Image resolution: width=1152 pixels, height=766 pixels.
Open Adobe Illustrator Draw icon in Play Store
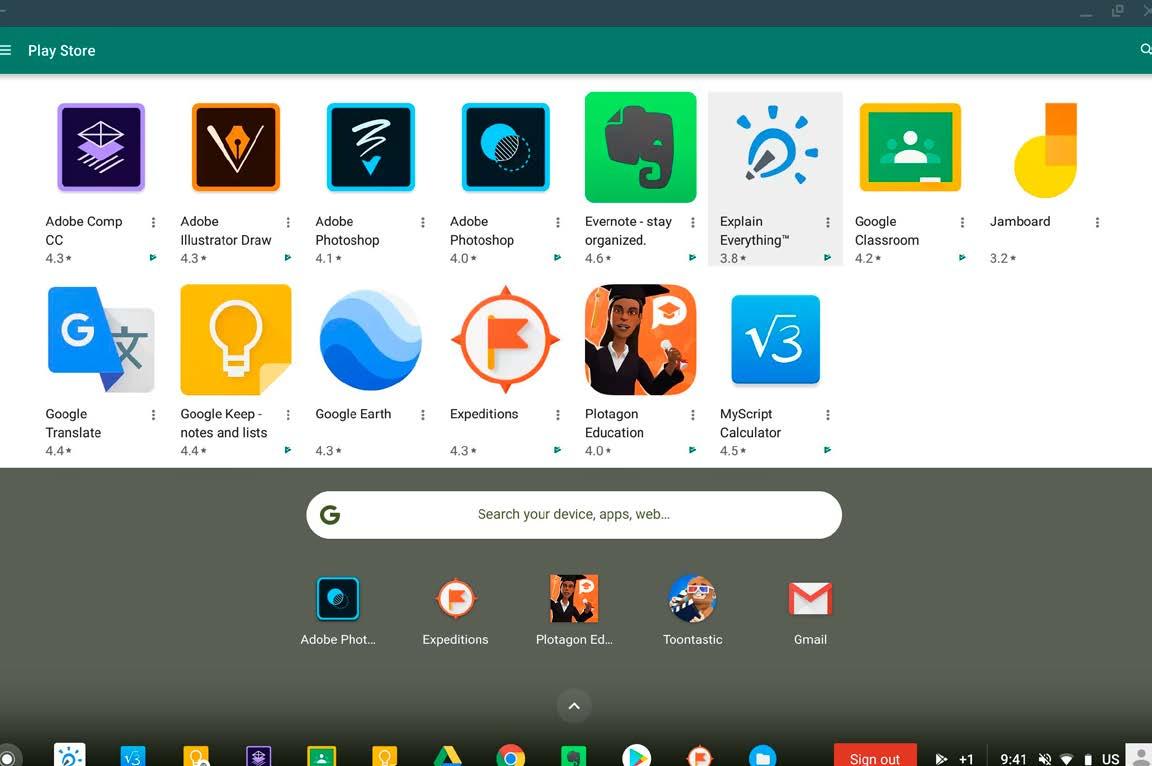tap(236, 147)
